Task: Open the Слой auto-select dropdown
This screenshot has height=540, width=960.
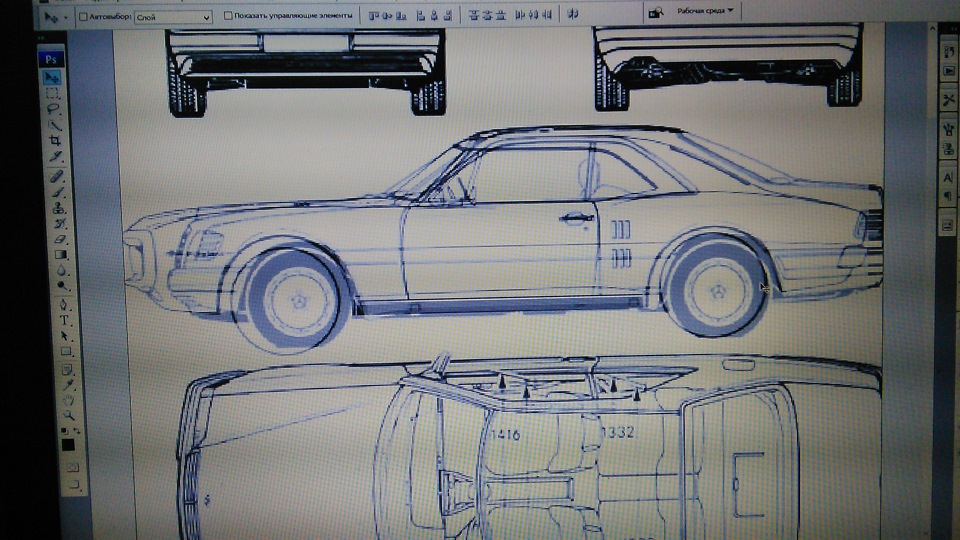Action: (173, 17)
